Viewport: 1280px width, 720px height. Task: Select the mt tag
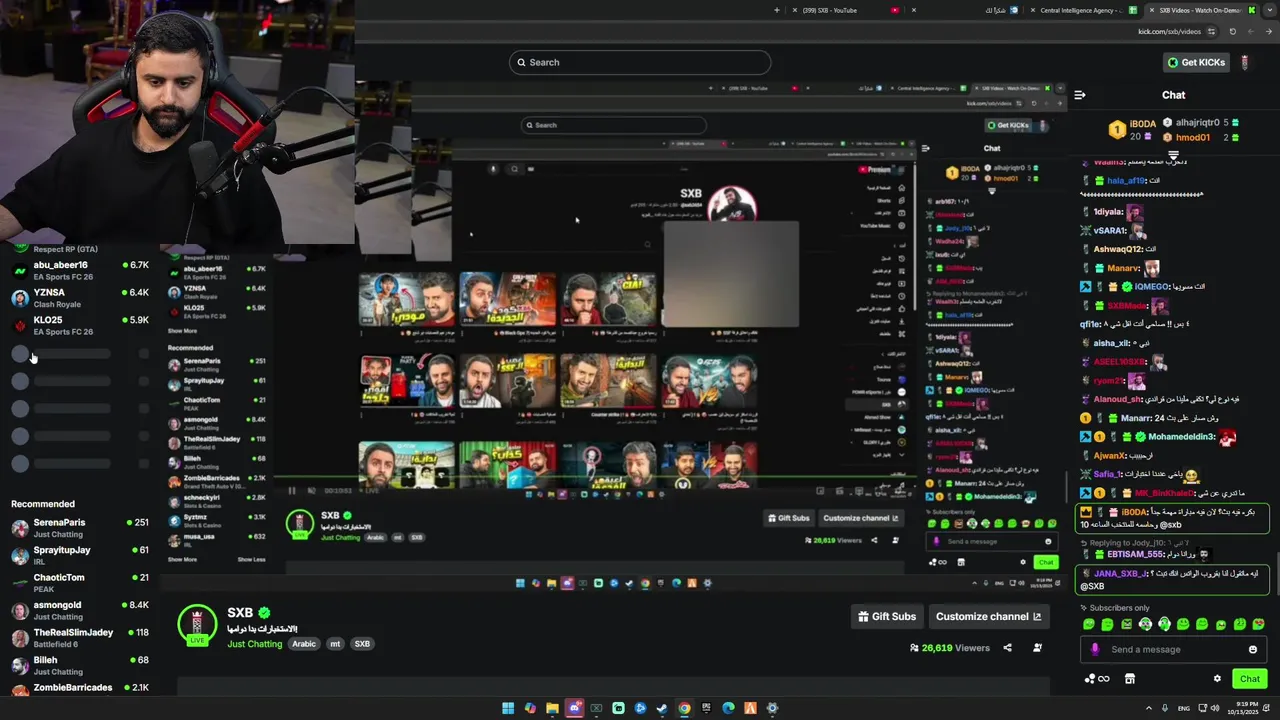(x=336, y=644)
